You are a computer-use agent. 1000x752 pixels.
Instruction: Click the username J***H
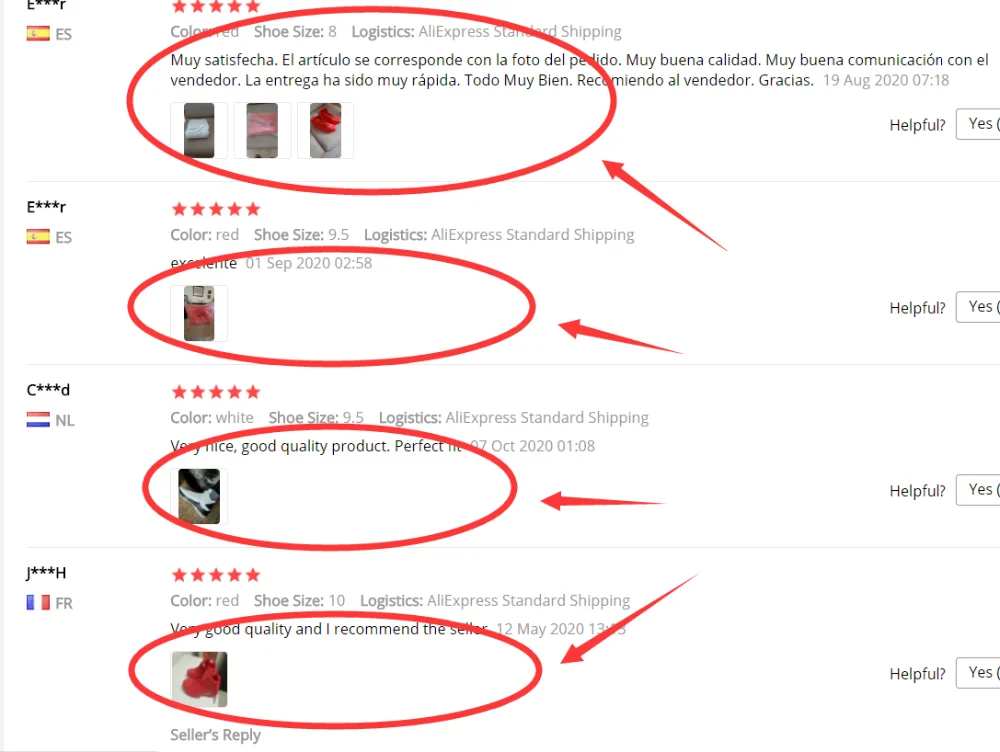[x=47, y=573]
